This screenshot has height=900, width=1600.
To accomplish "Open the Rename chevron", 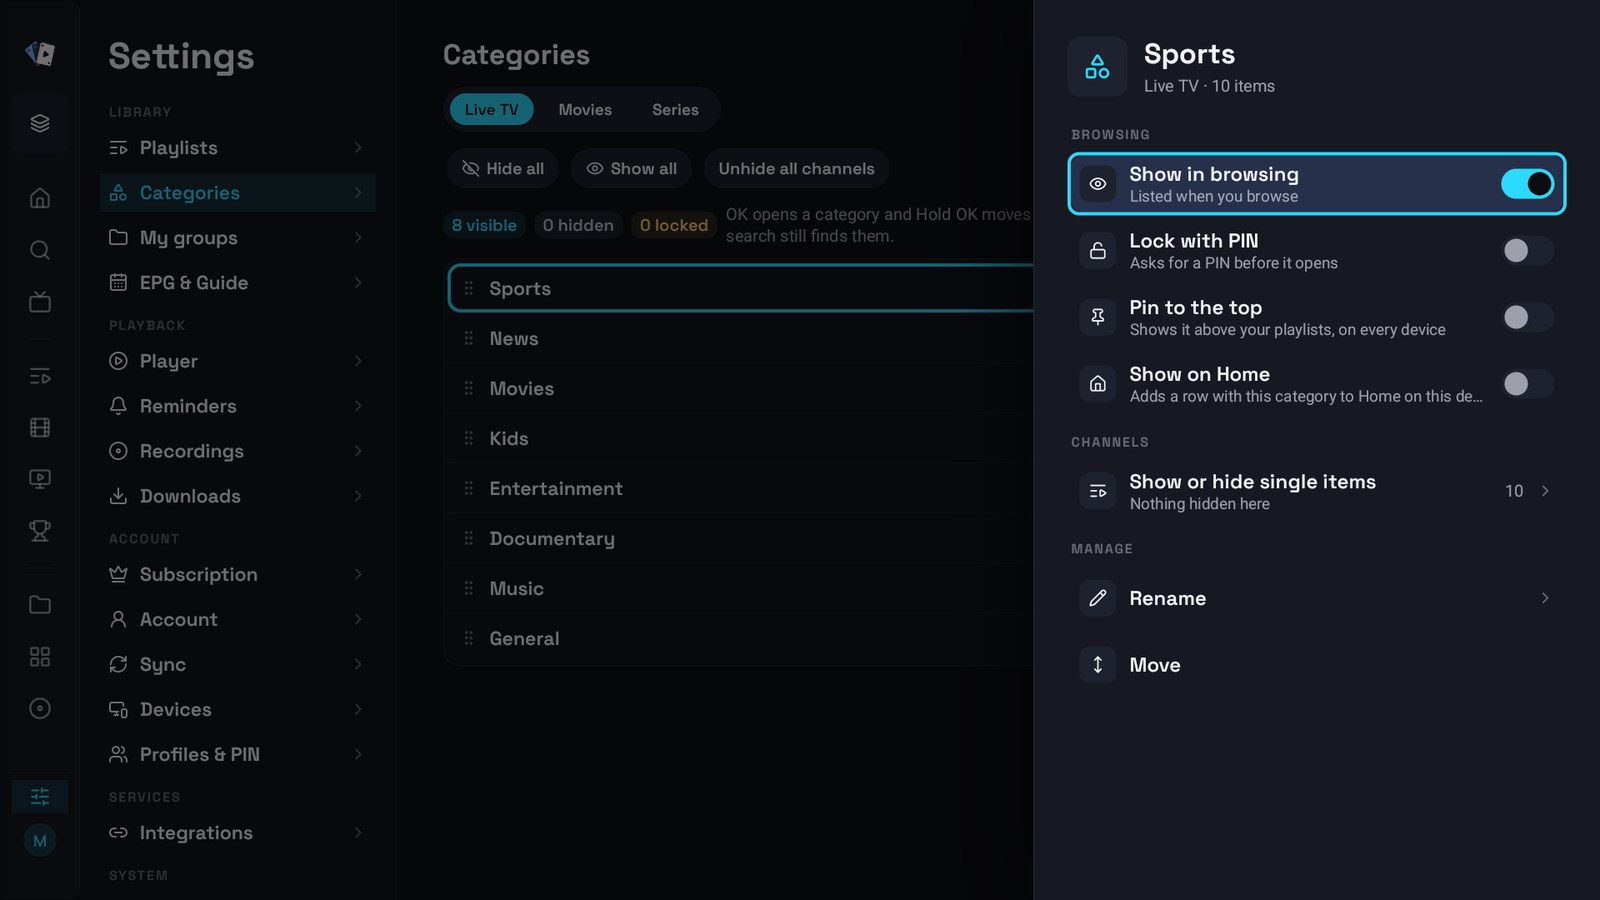I will coord(1545,598).
